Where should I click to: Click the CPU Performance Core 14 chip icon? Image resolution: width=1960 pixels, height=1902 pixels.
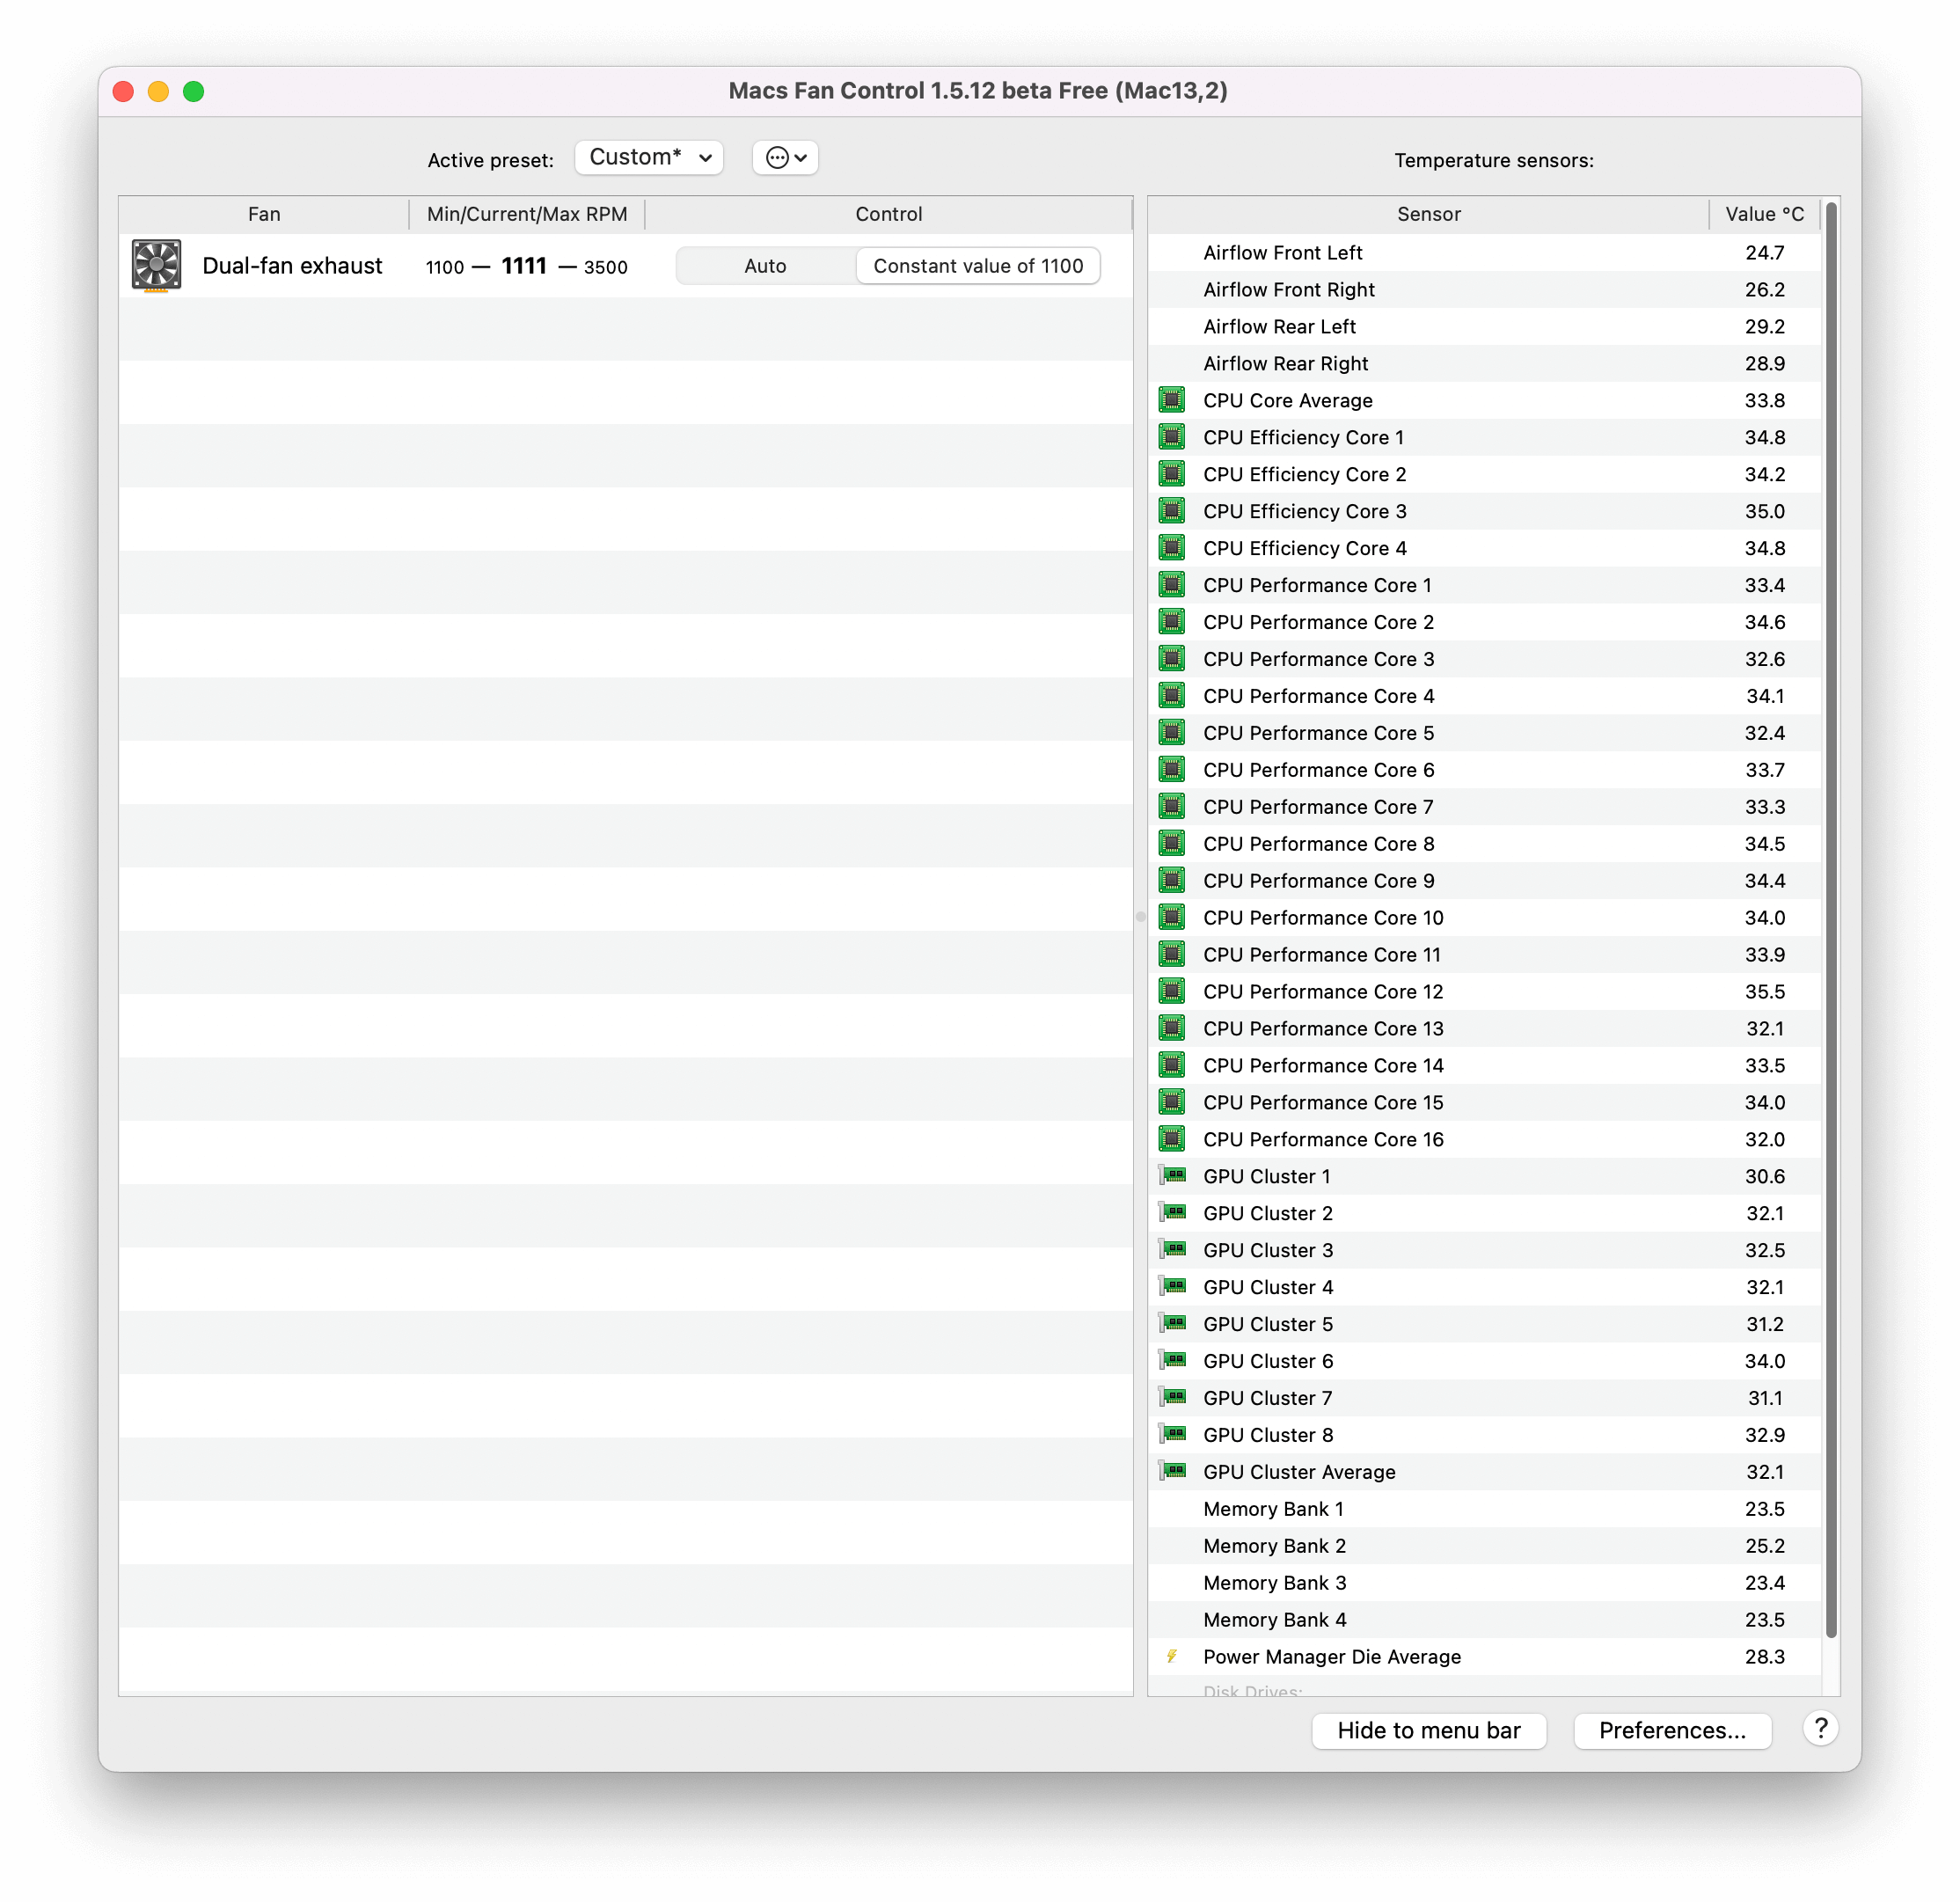coord(1172,1066)
